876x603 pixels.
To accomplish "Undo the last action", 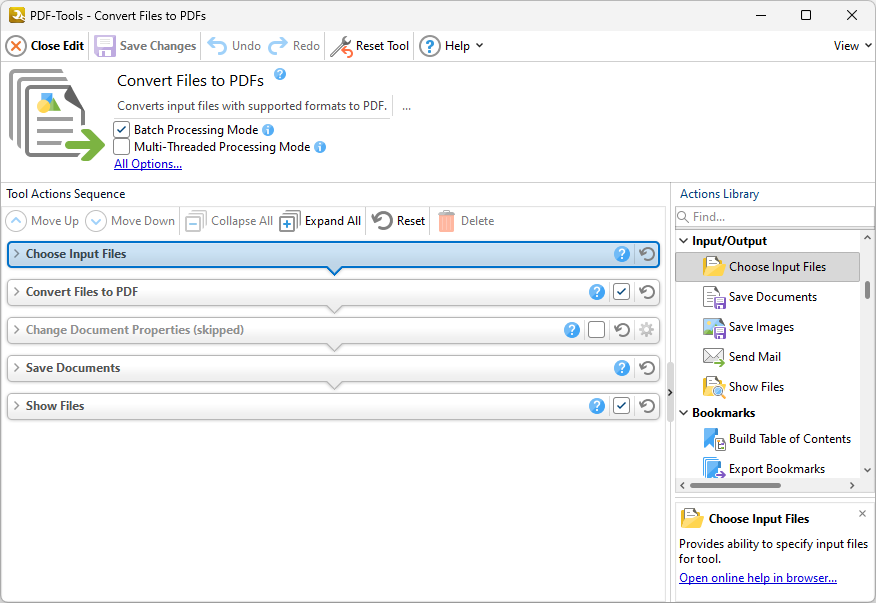I will click(x=234, y=46).
